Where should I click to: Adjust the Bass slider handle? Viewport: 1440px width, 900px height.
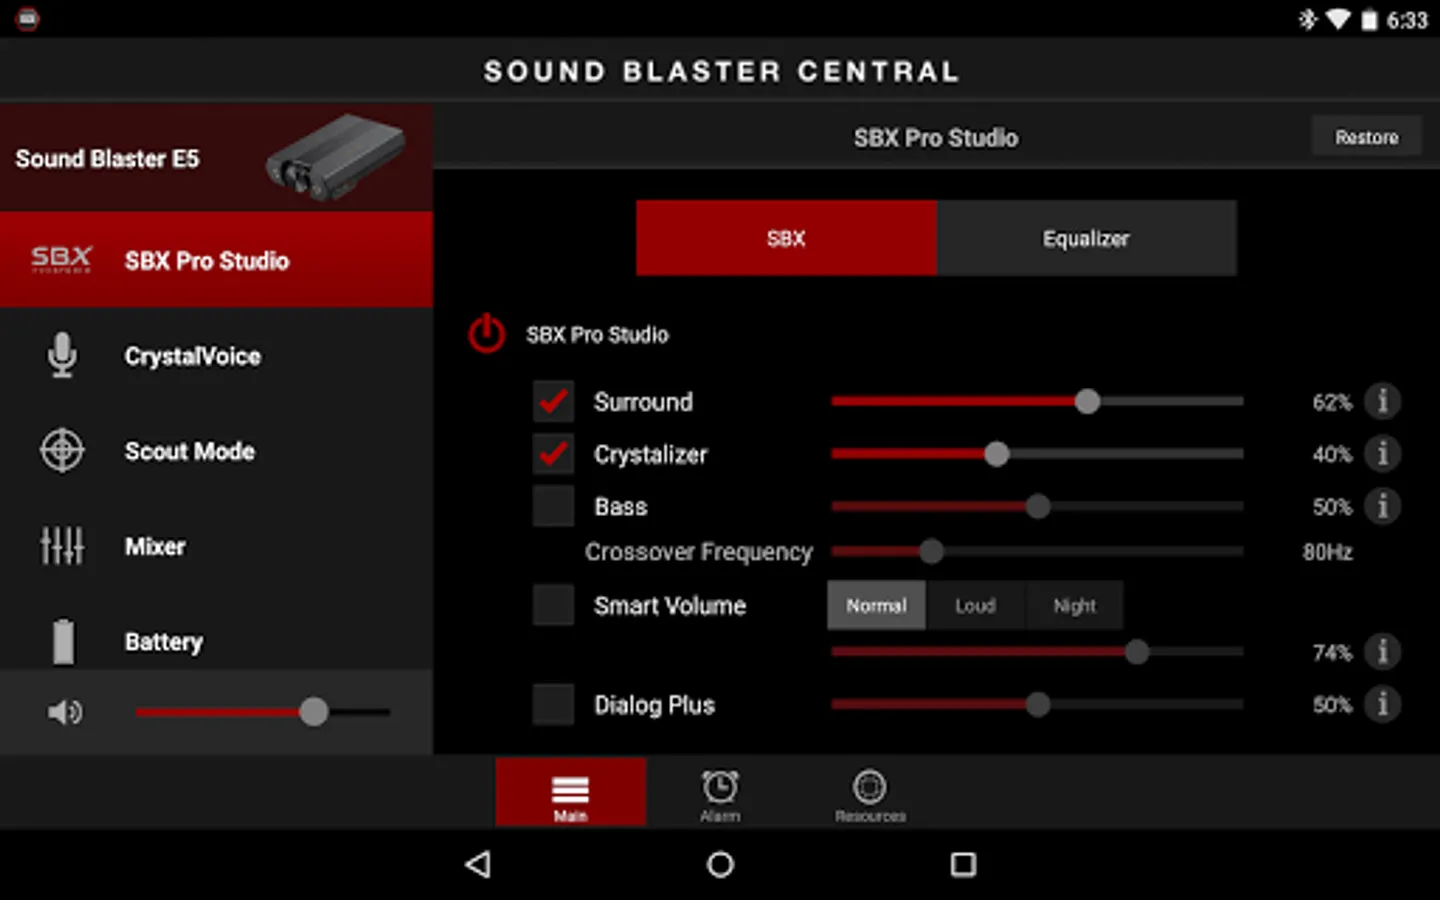tap(1038, 506)
